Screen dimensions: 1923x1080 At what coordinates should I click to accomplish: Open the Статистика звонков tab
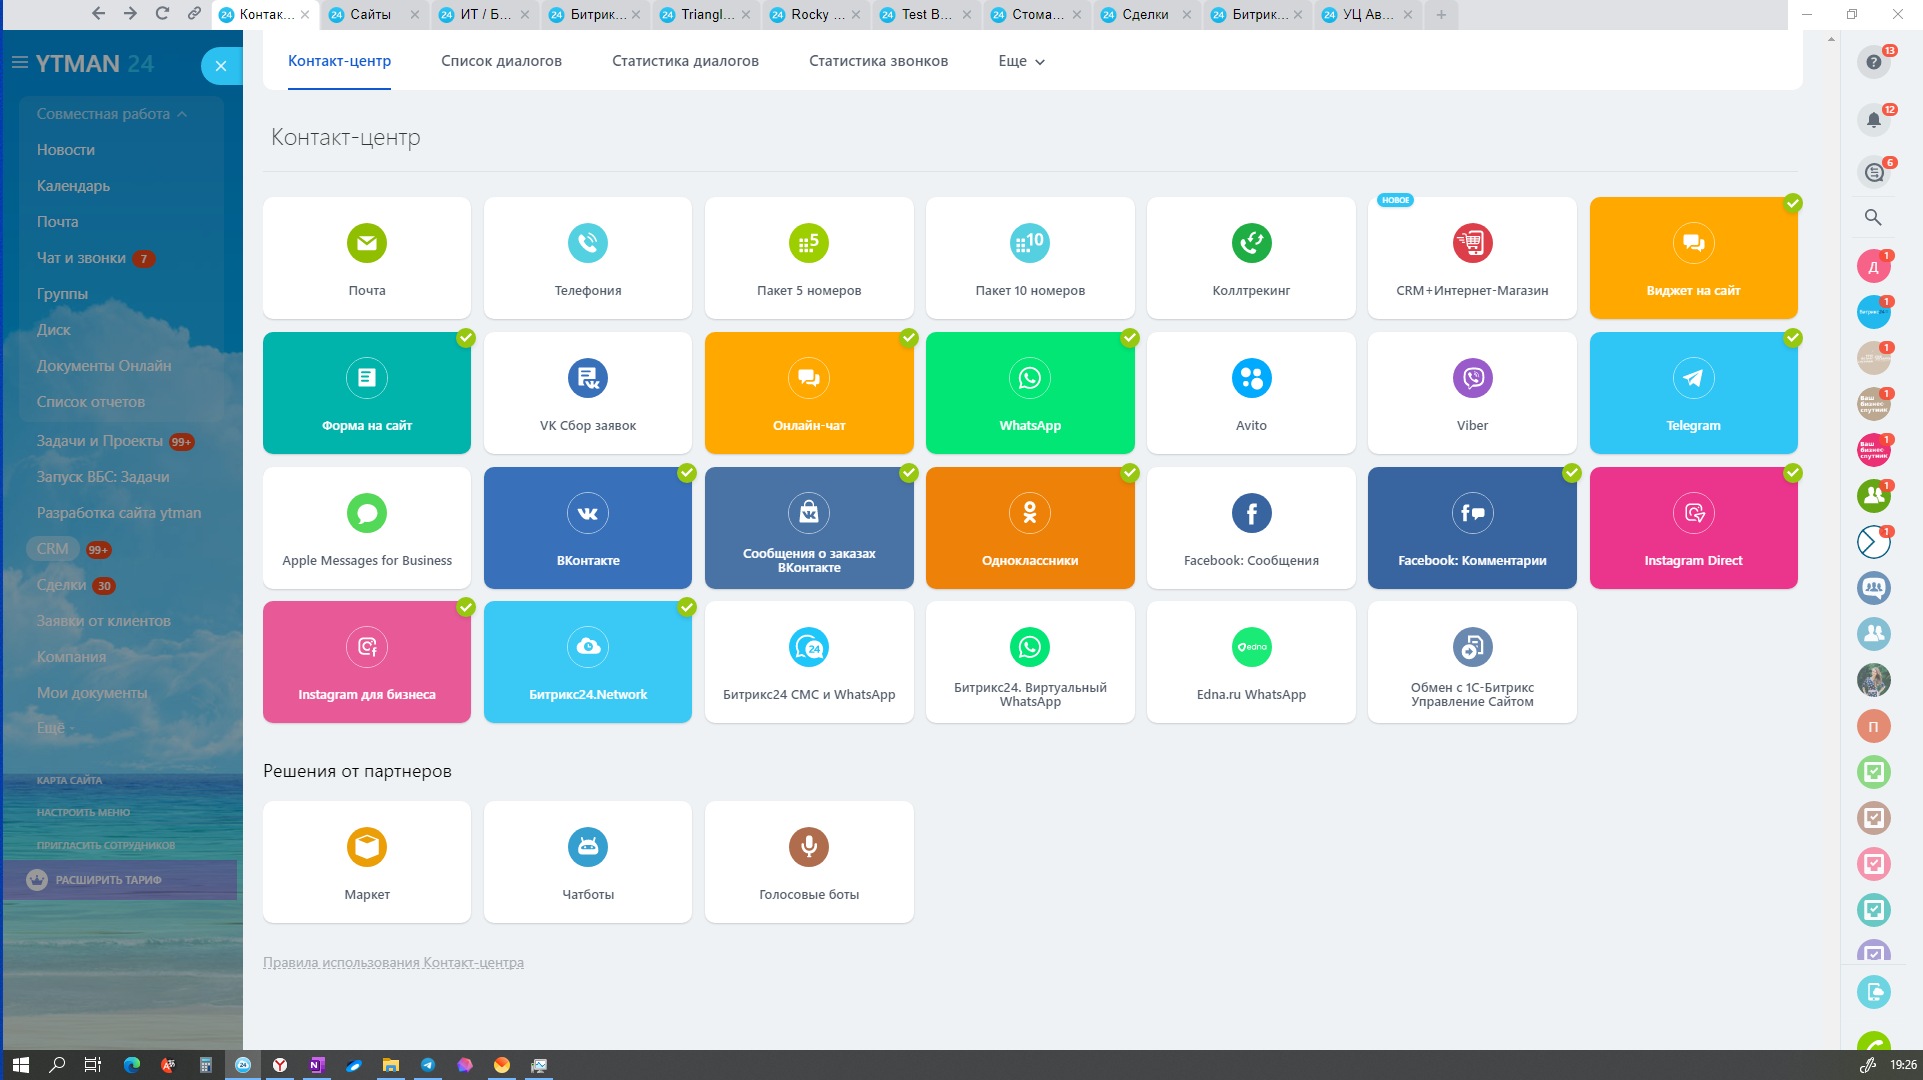click(878, 61)
